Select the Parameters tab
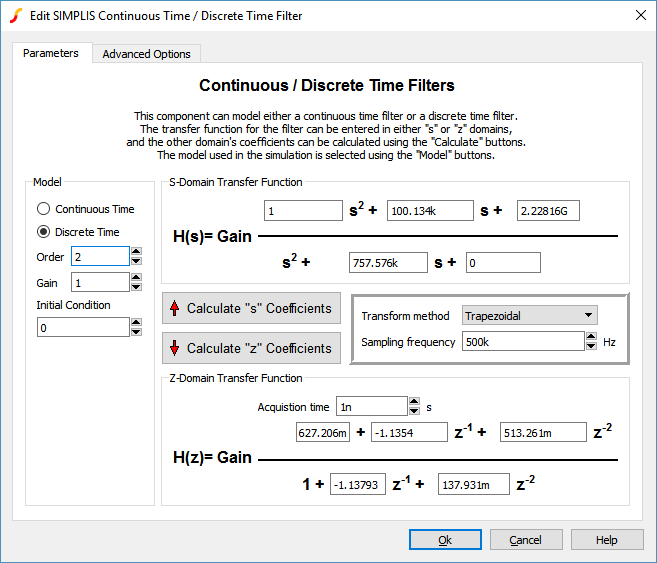 coord(51,53)
